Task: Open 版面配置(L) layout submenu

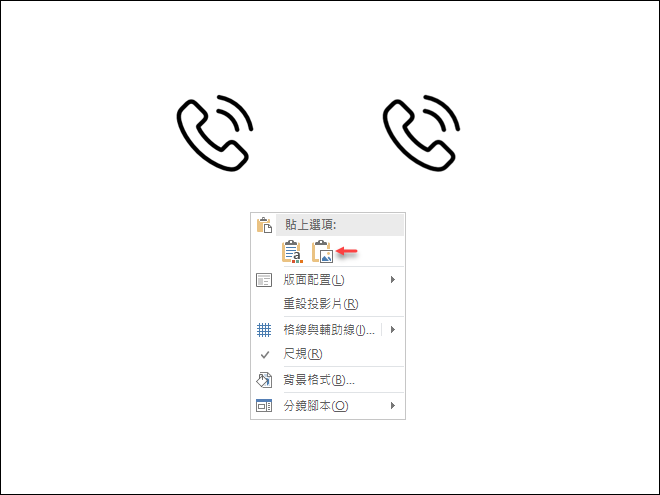Action: [328, 279]
